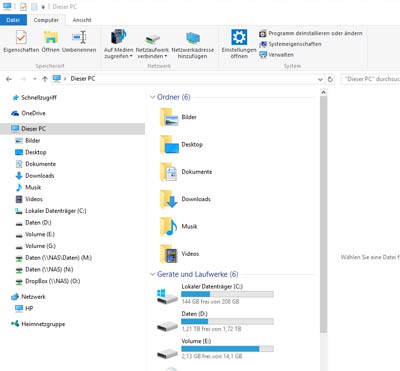Switch to the Computer tab

(46, 20)
